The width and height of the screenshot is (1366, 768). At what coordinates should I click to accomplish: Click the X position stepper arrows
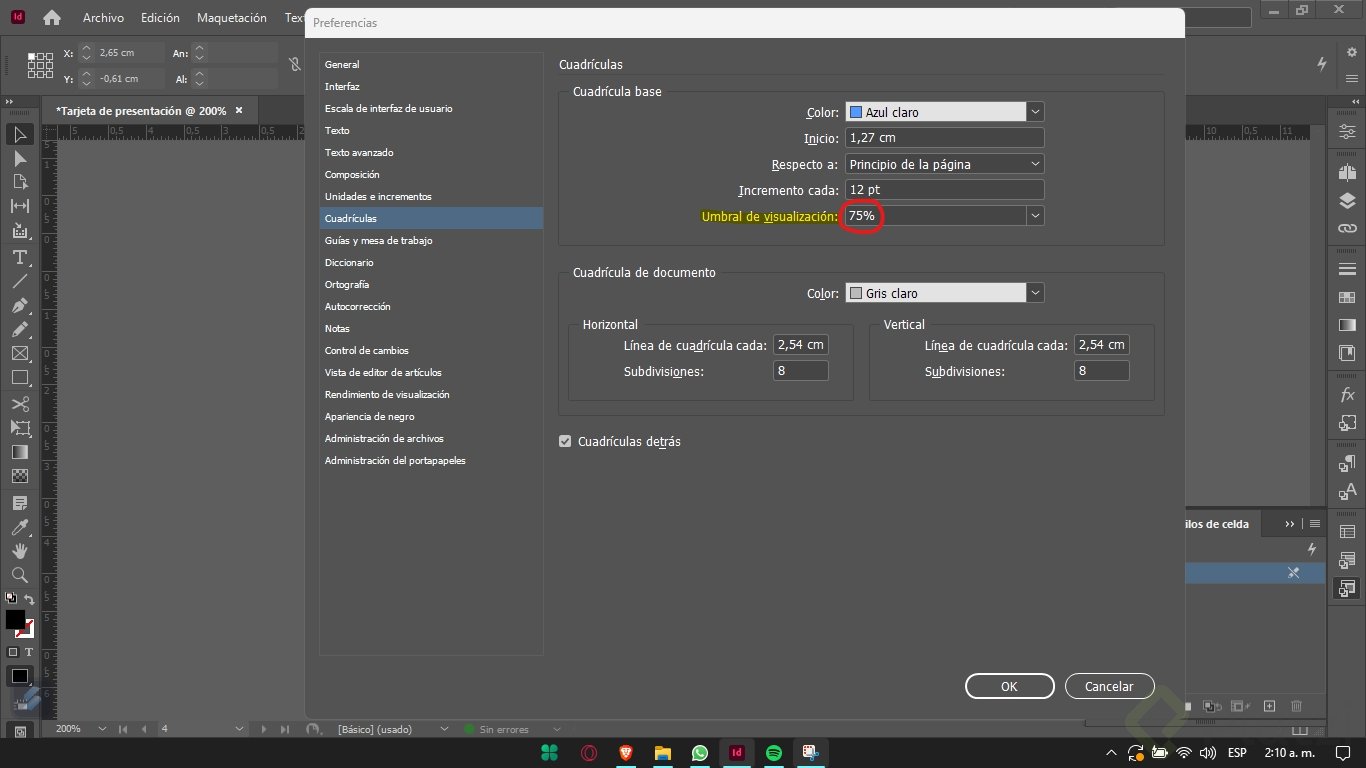pyautogui.click(x=86, y=53)
